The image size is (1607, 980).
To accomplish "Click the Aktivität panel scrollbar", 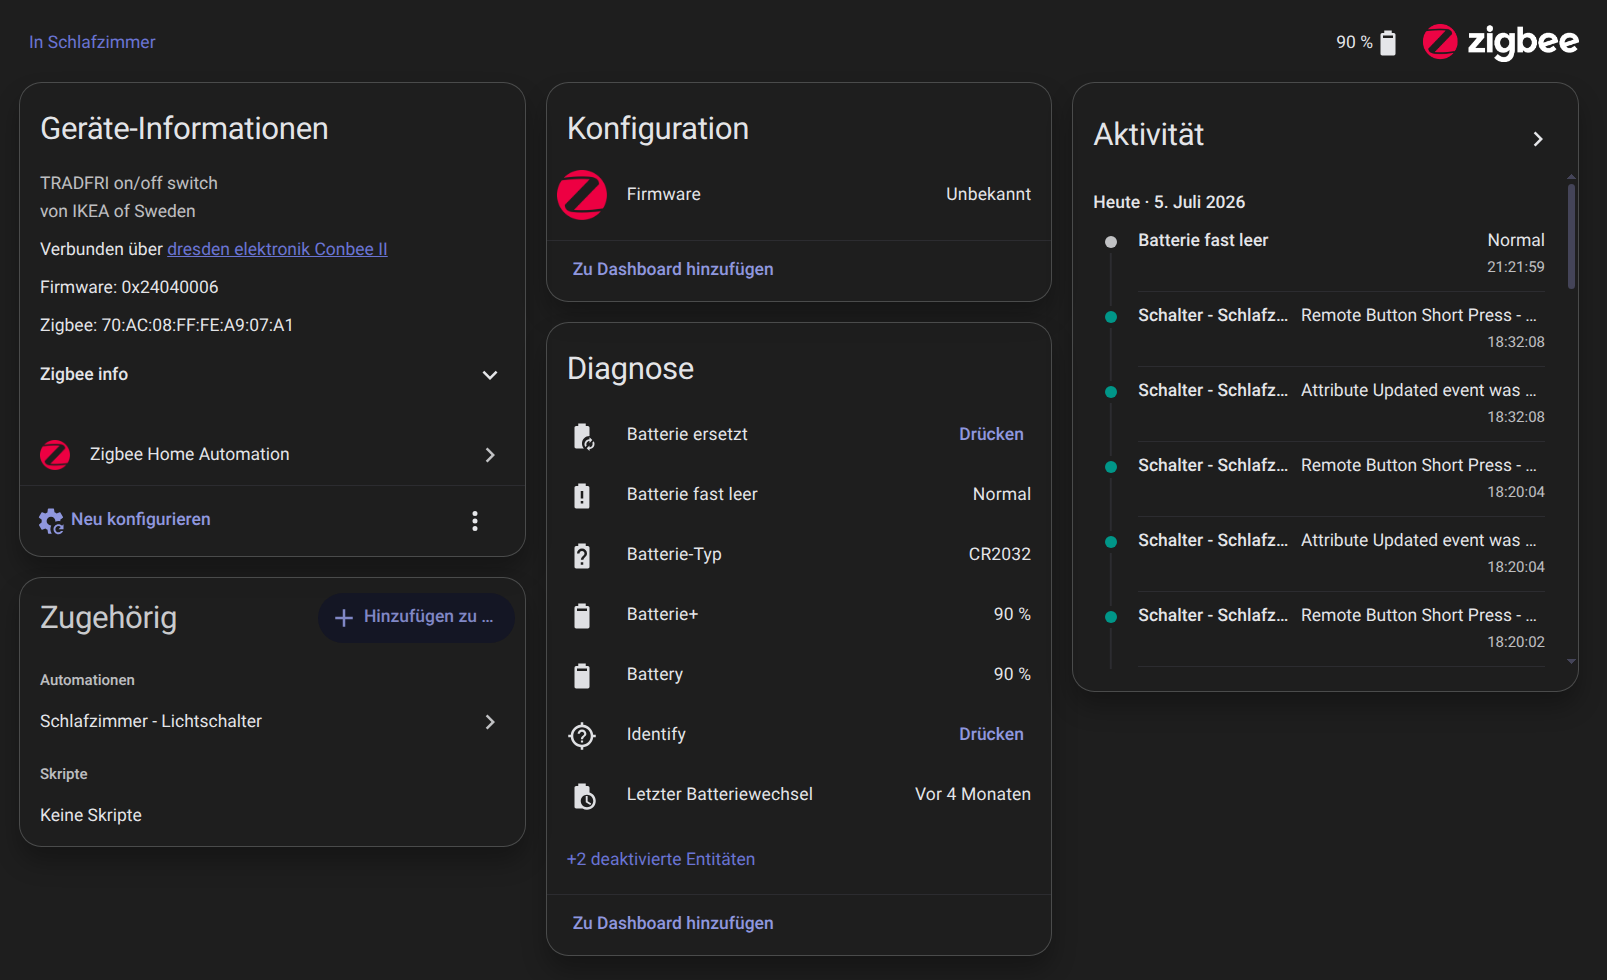I will pos(1571,236).
